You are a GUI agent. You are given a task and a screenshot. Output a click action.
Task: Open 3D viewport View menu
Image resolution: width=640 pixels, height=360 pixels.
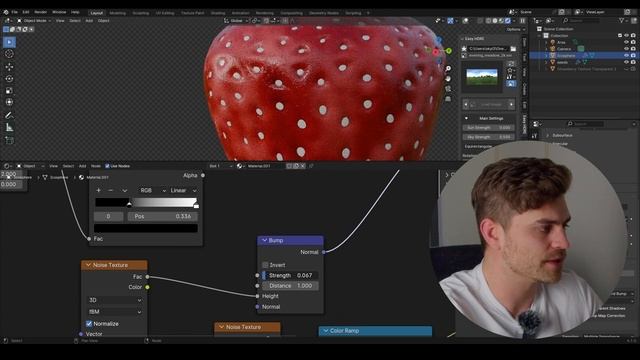60,20
